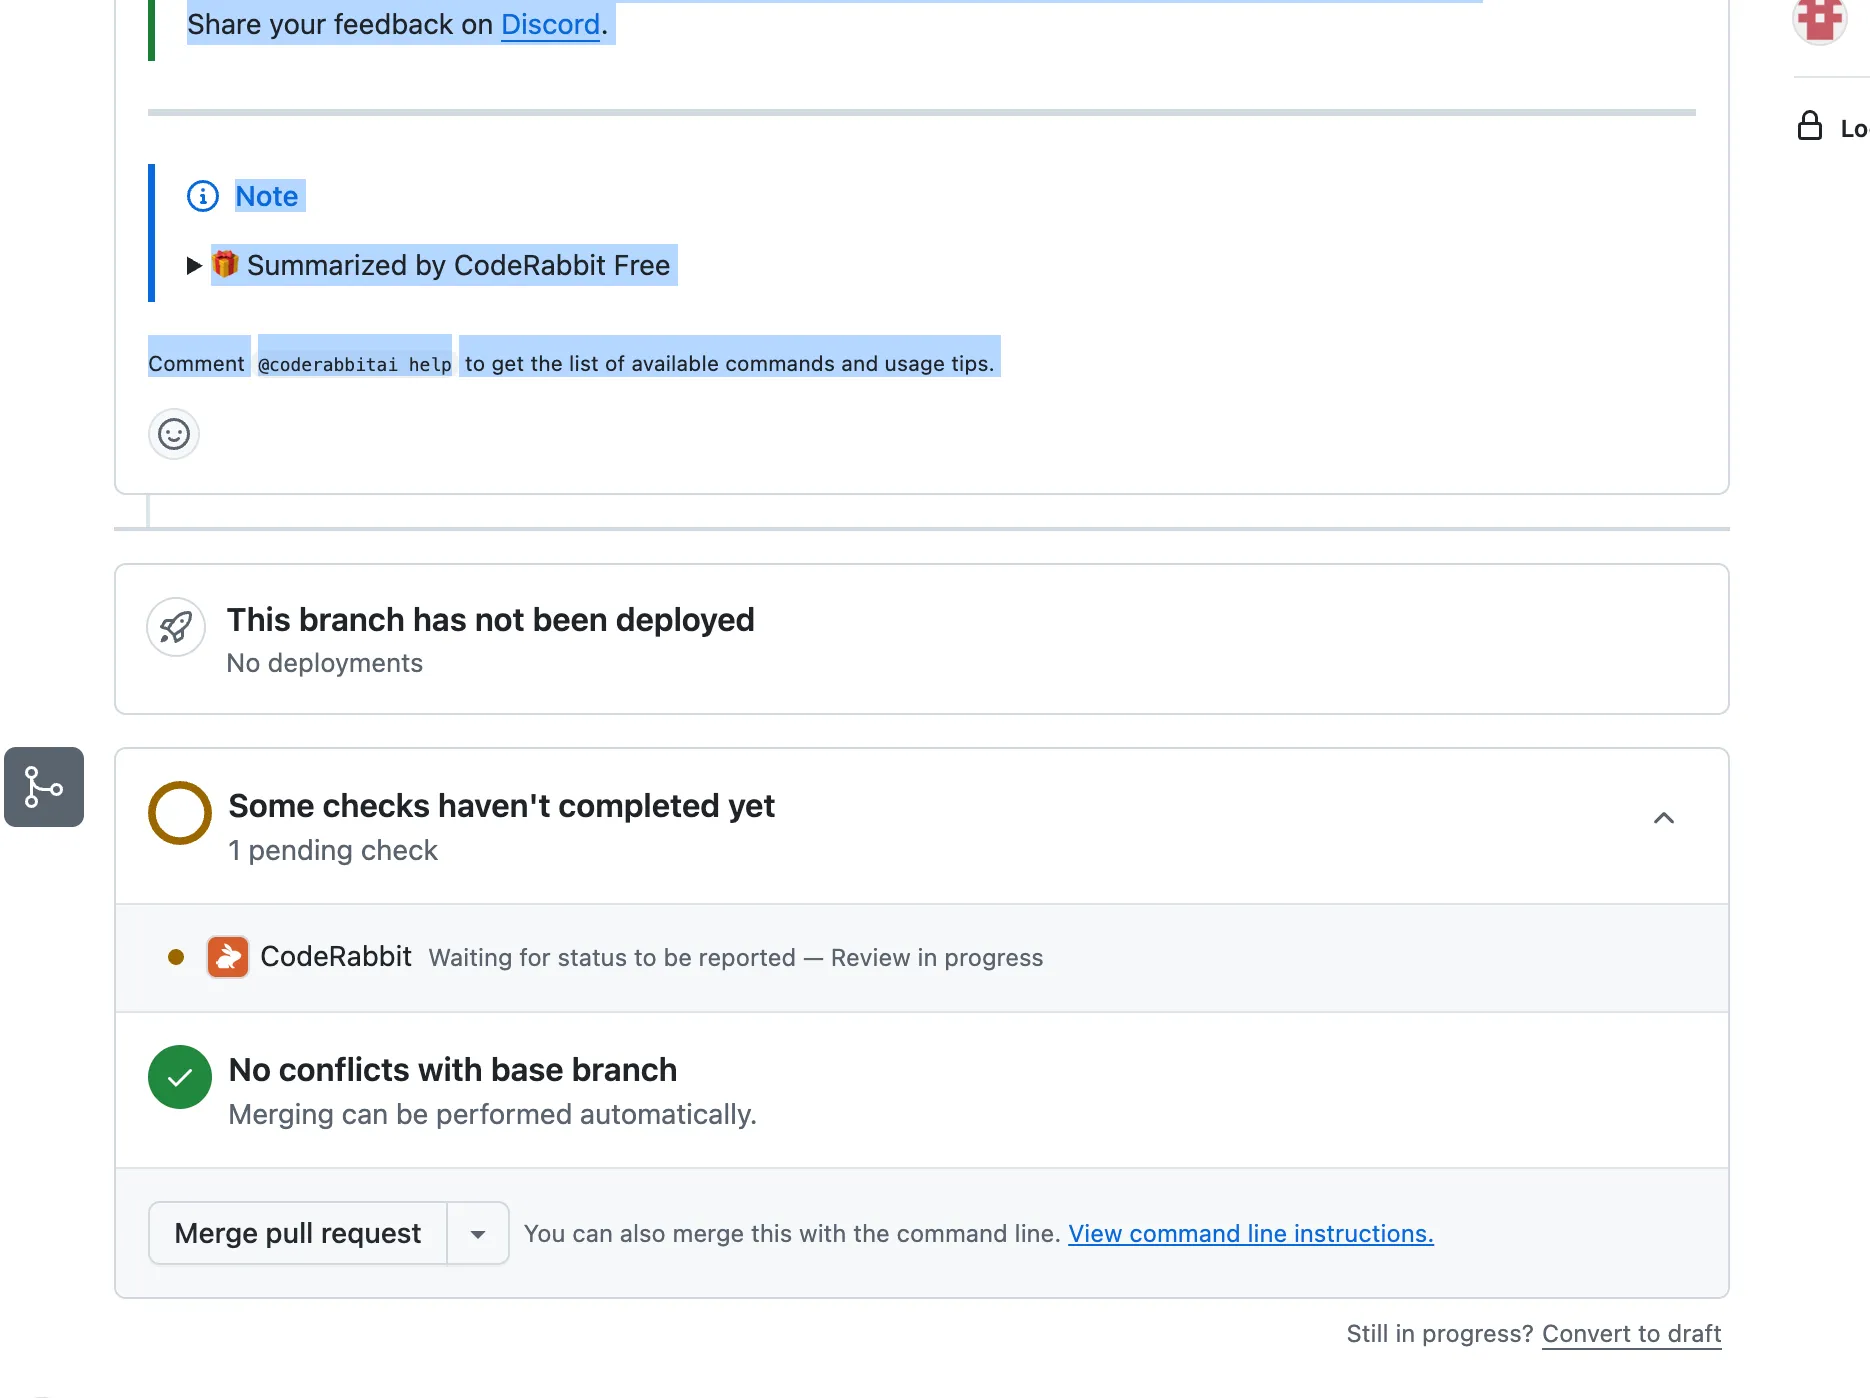Viewport: 1870px width, 1398px height.
Task: Convert the pull request to draft
Action: [1632, 1334]
